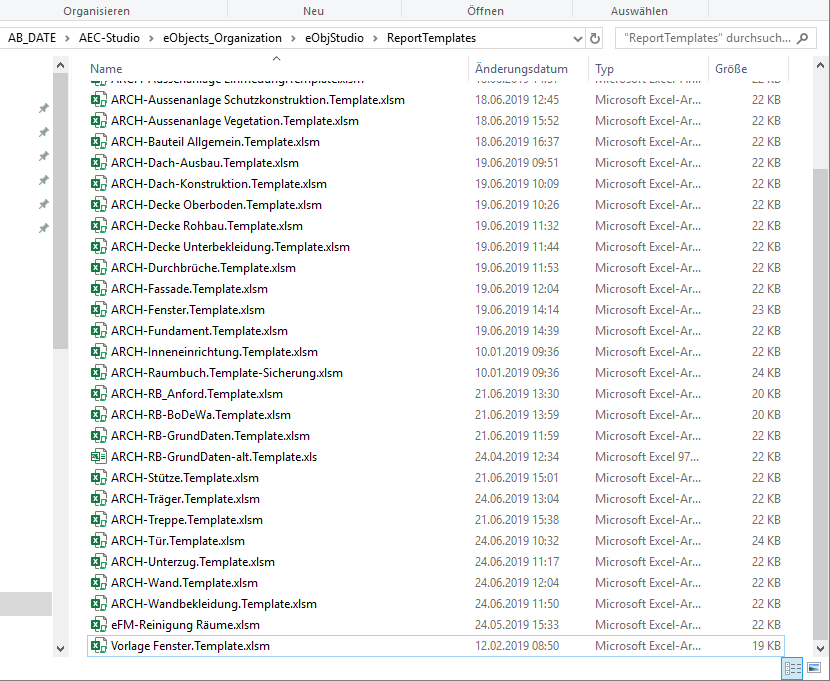The image size is (830, 681).
Task: Click Excel icon of ARCH-Raumbuch.Template-Sicherung file
Action: [98, 373]
